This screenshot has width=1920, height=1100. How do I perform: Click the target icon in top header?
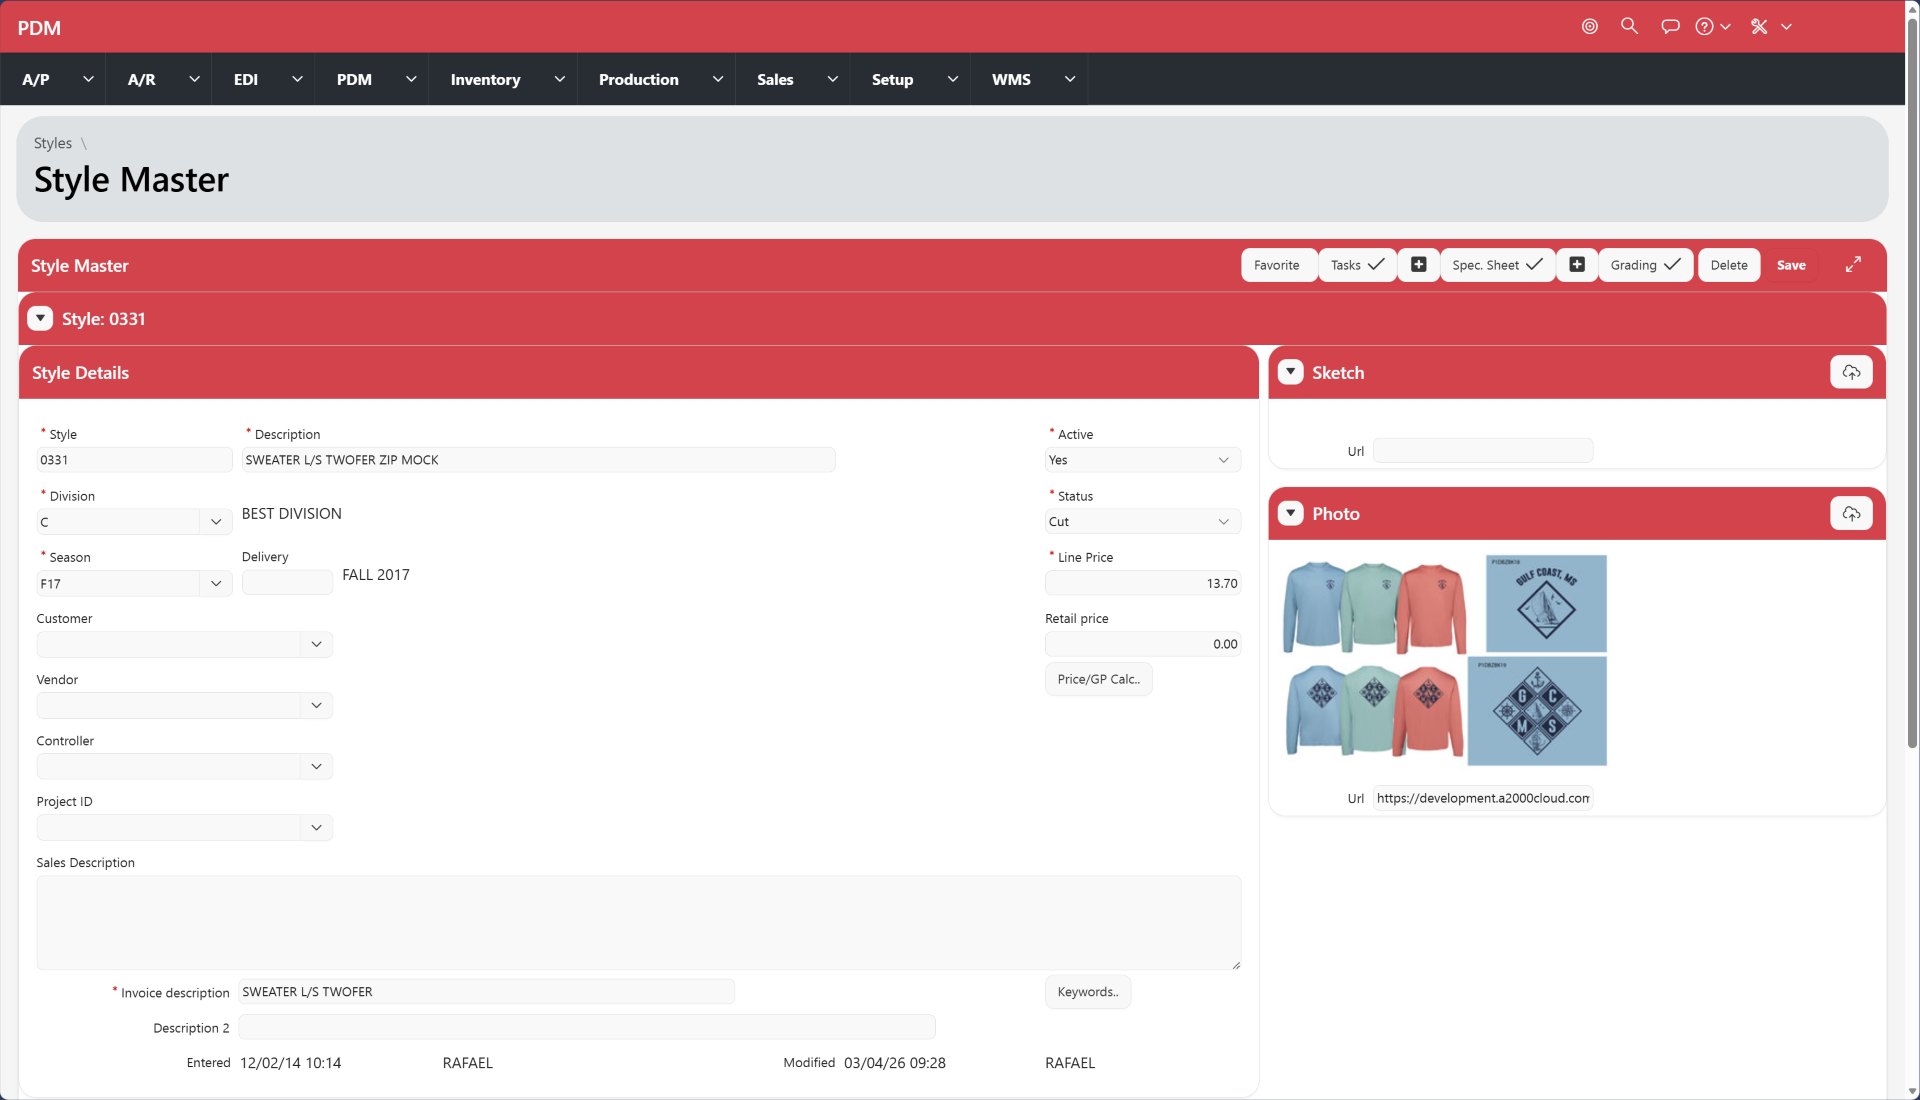pos(1589,27)
